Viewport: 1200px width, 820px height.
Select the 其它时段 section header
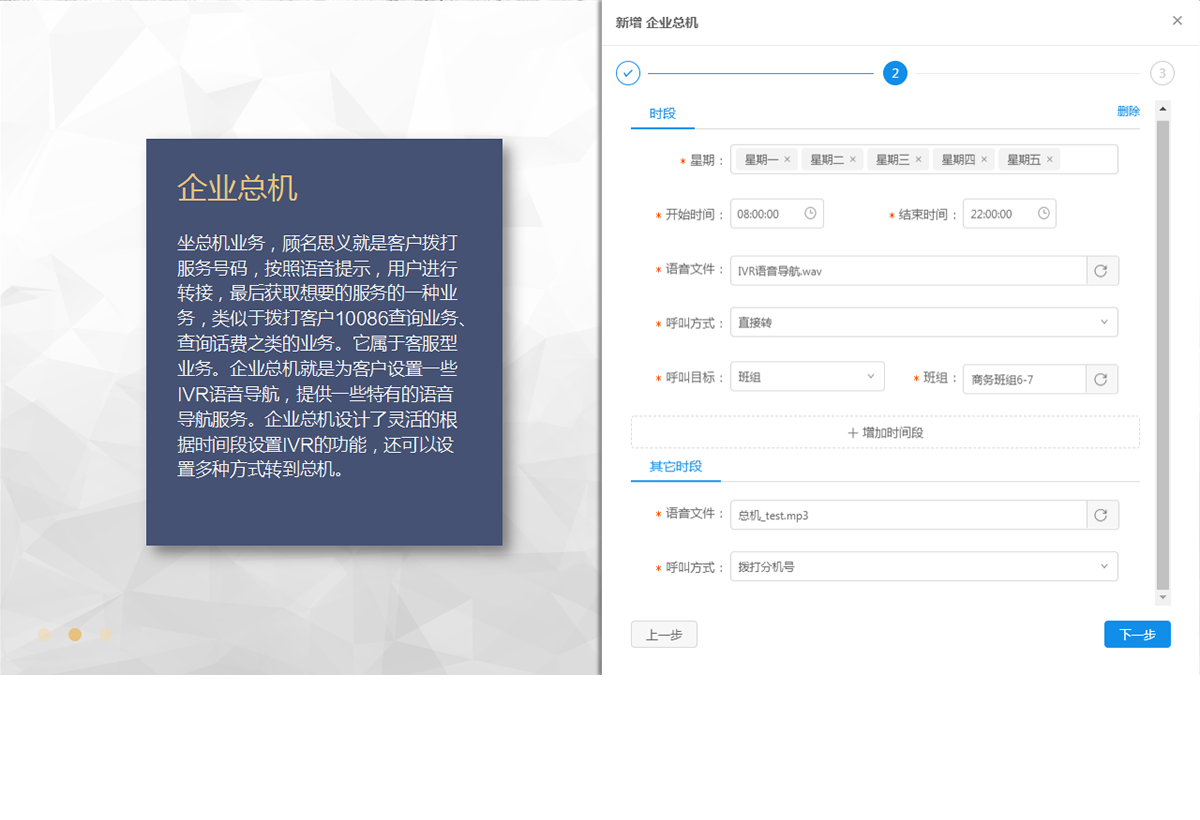[675, 467]
